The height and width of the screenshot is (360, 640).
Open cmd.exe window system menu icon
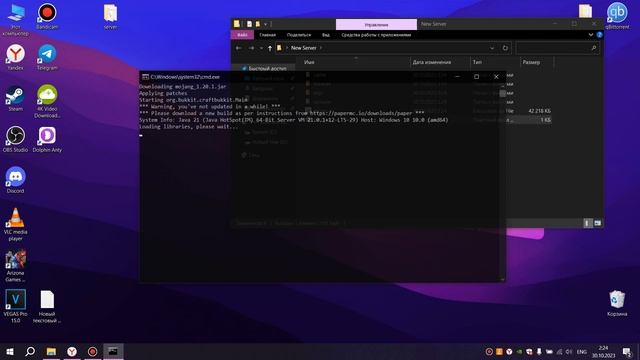coord(145,77)
